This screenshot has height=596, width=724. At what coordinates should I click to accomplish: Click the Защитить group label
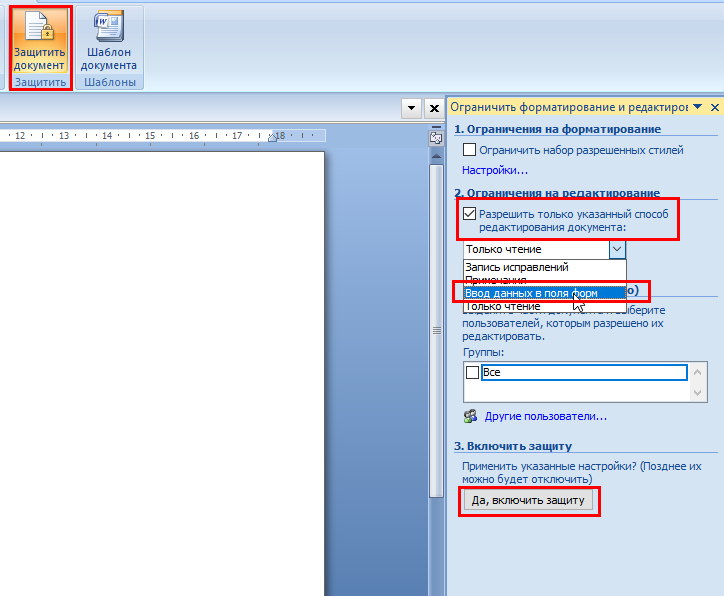tap(40, 82)
